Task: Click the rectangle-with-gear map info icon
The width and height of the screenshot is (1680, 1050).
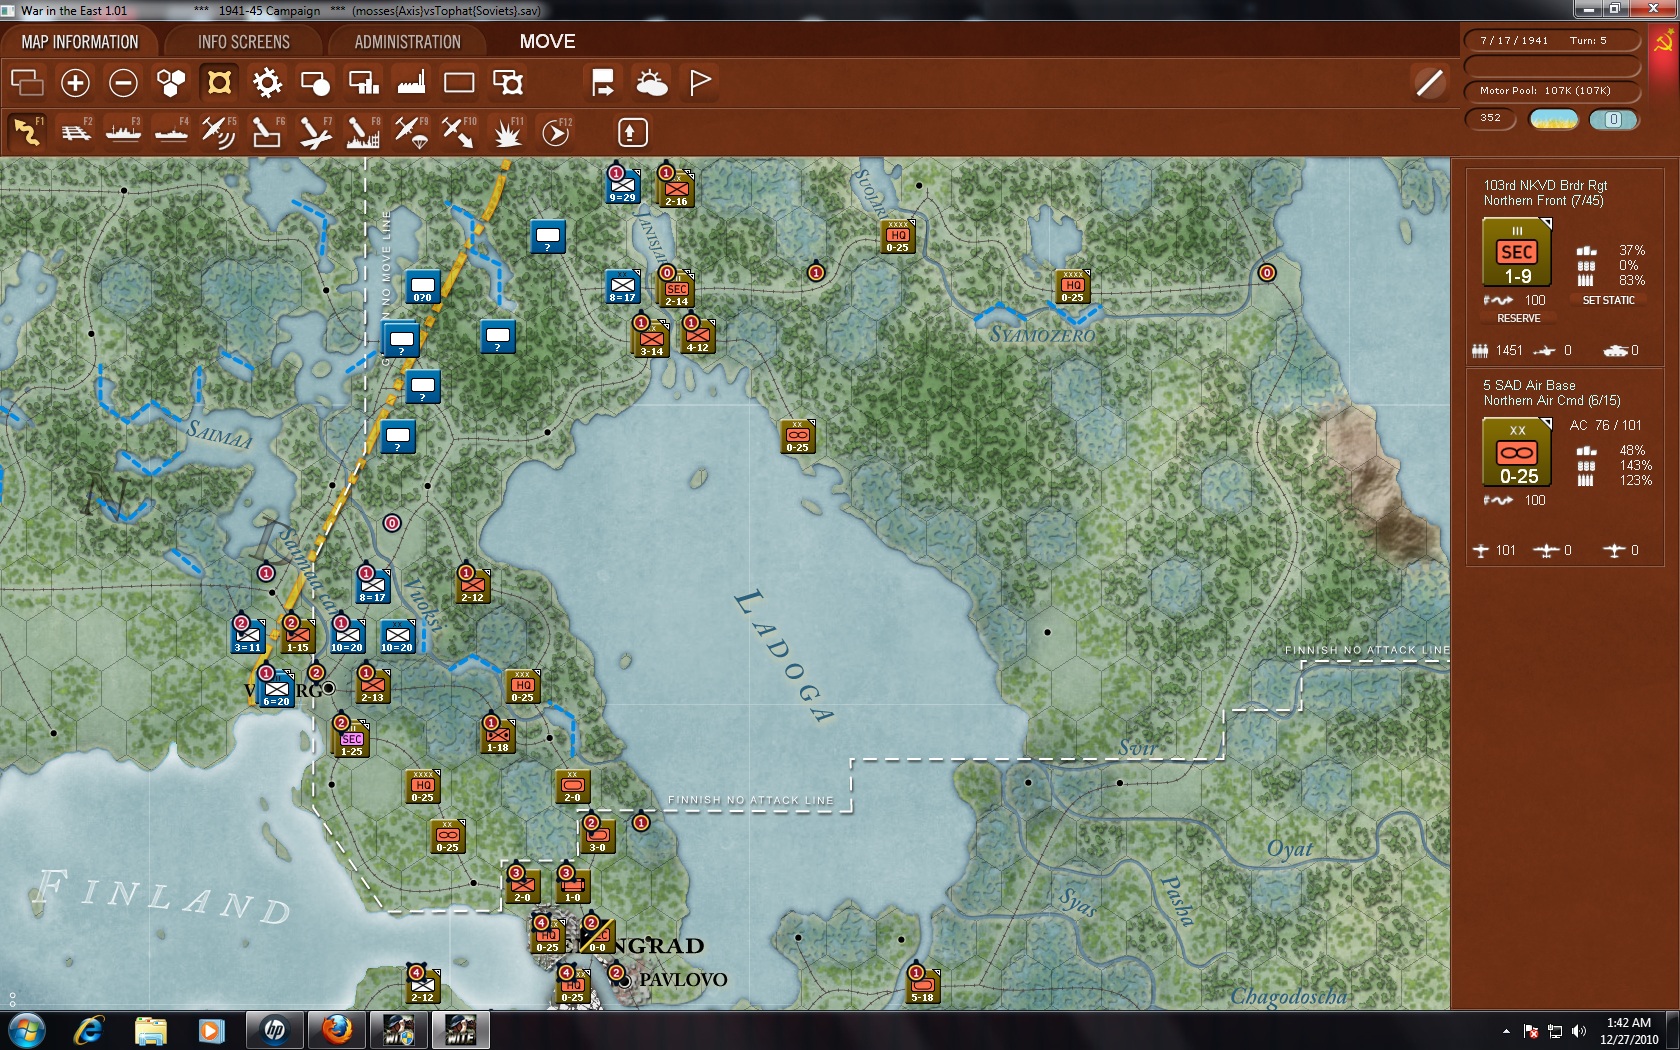Action: click(x=507, y=82)
